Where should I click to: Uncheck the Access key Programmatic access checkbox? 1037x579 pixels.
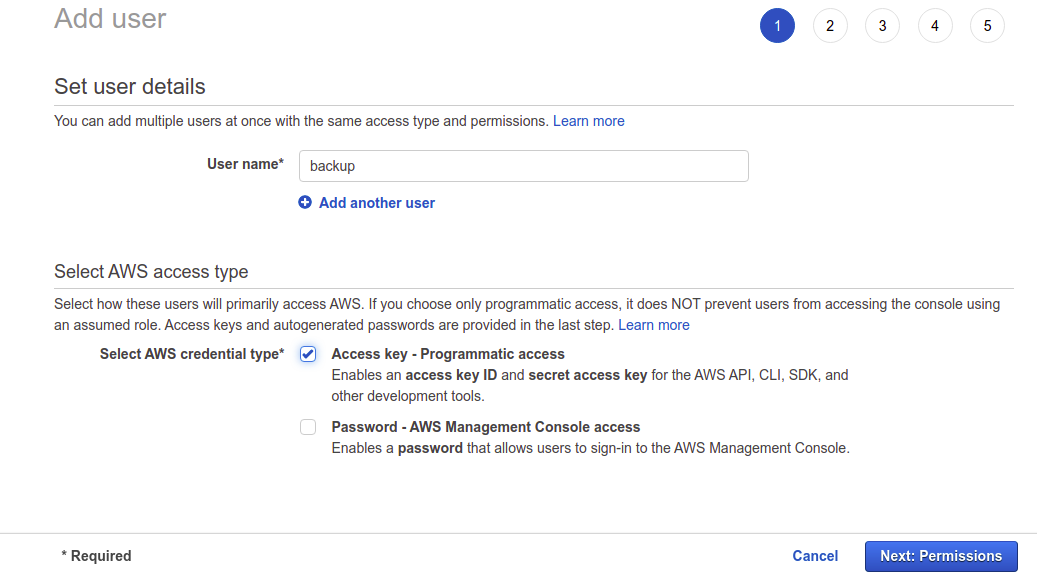click(308, 355)
